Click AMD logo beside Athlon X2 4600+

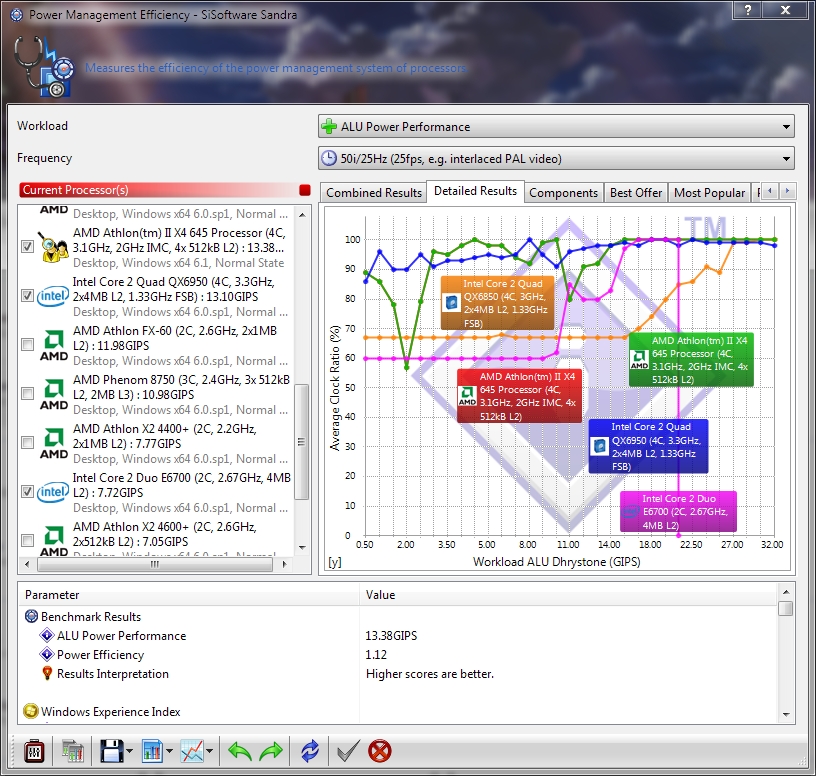pyautogui.click(x=54, y=541)
